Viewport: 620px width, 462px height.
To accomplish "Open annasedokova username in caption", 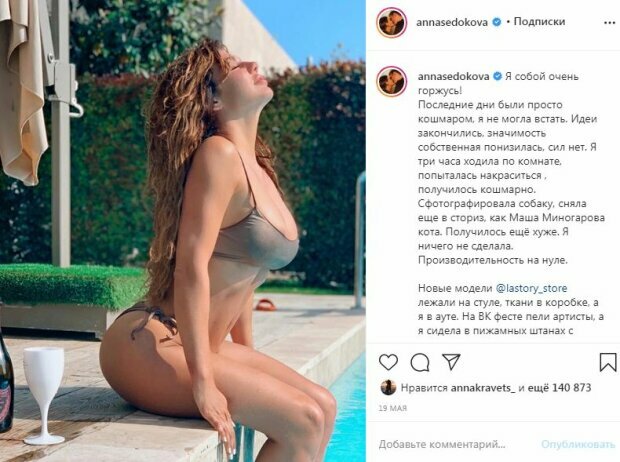I will [453, 76].
